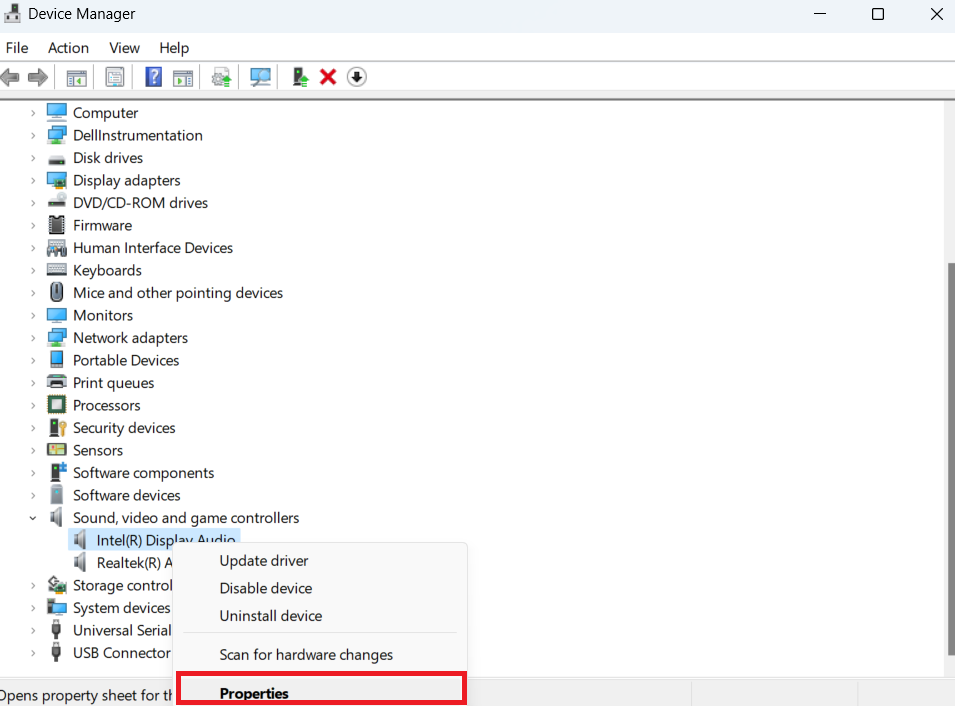Viewport: 955px width, 706px height.
Task: Select the Firmware label
Action: tap(102, 225)
